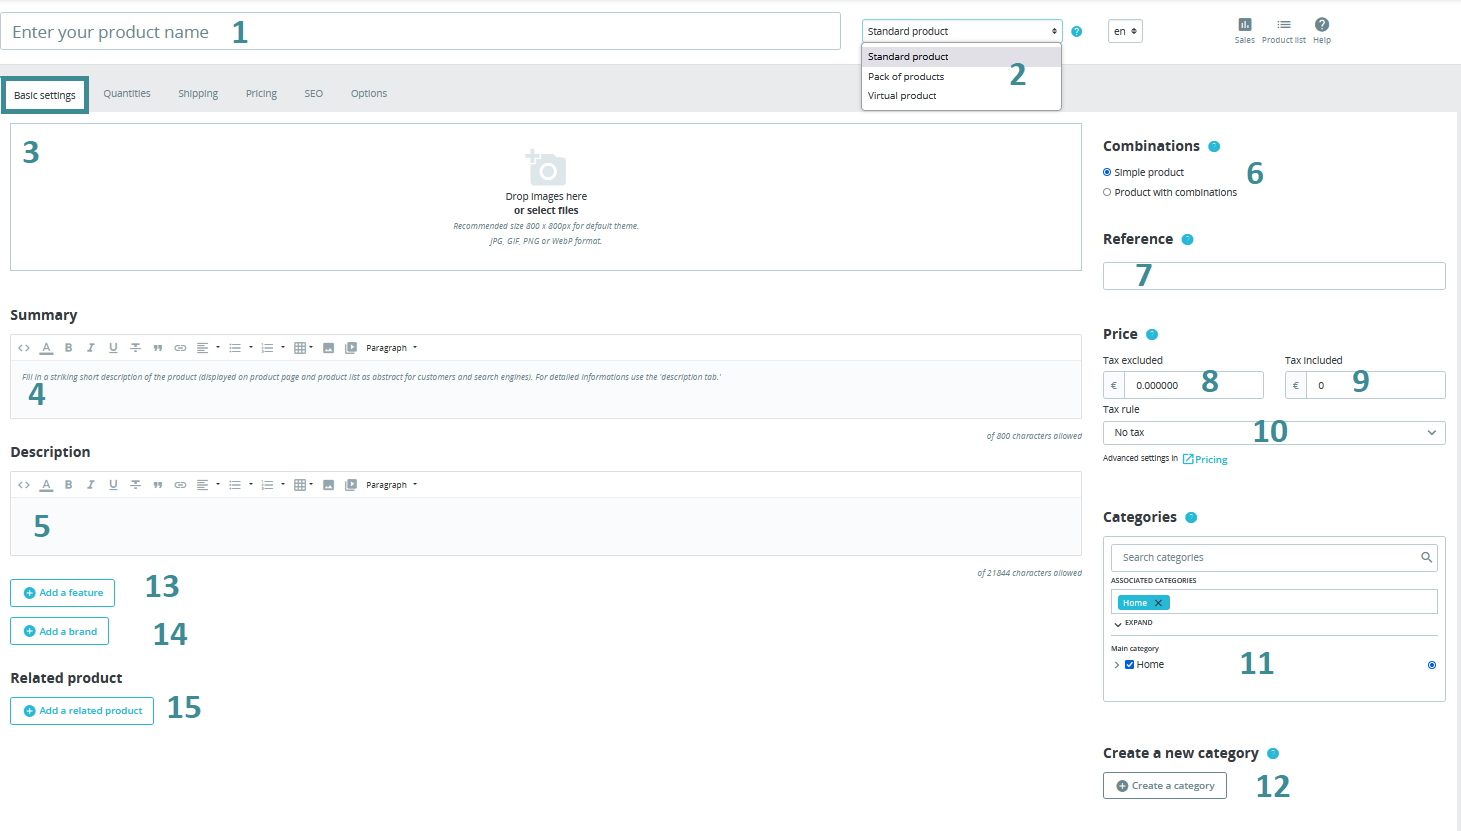
Task: Choose Virtual product from the type list
Action: pyautogui.click(x=902, y=96)
